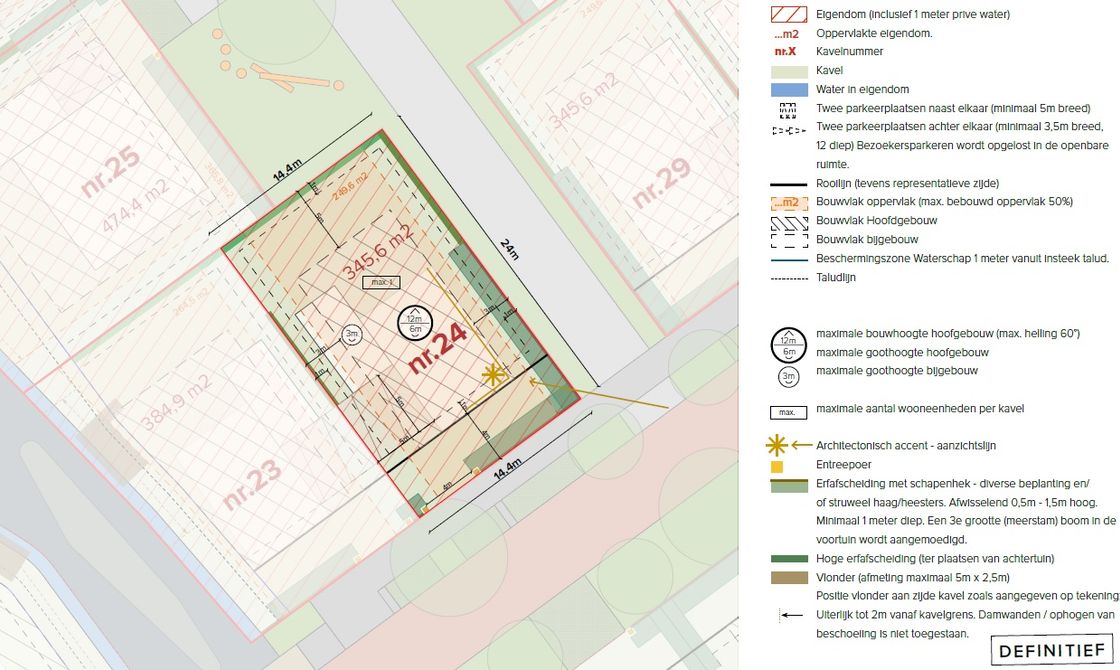Click the side-by-side parking spaces legend icon

[x=788, y=109]
